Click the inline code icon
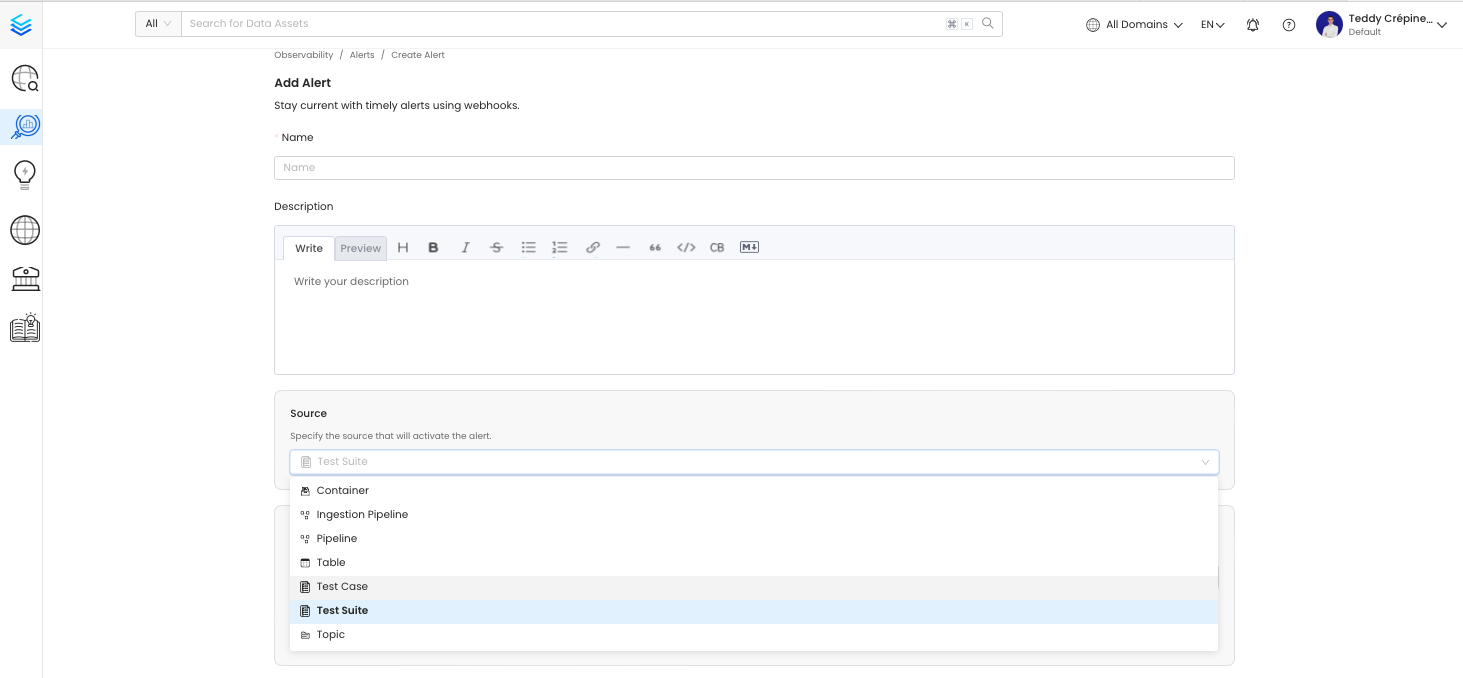This screenshot has height=678, width=1463. click(686, 248)
